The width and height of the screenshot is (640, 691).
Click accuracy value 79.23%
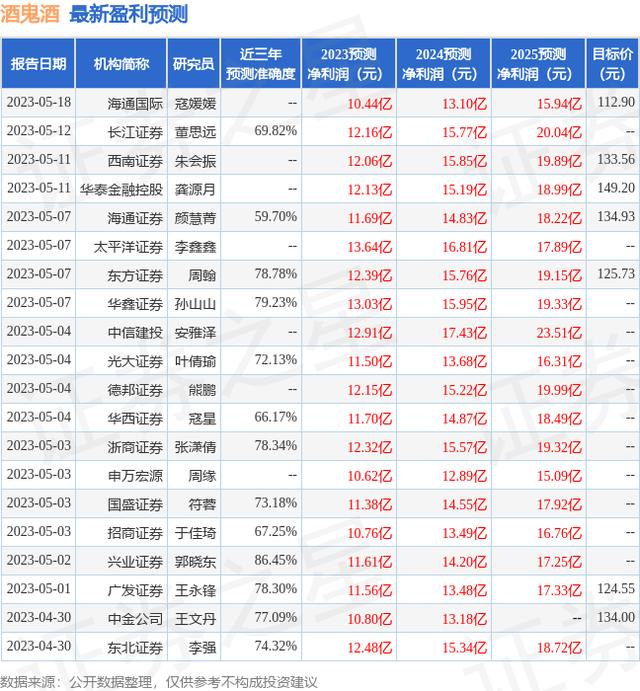click(x=275, y=303)
